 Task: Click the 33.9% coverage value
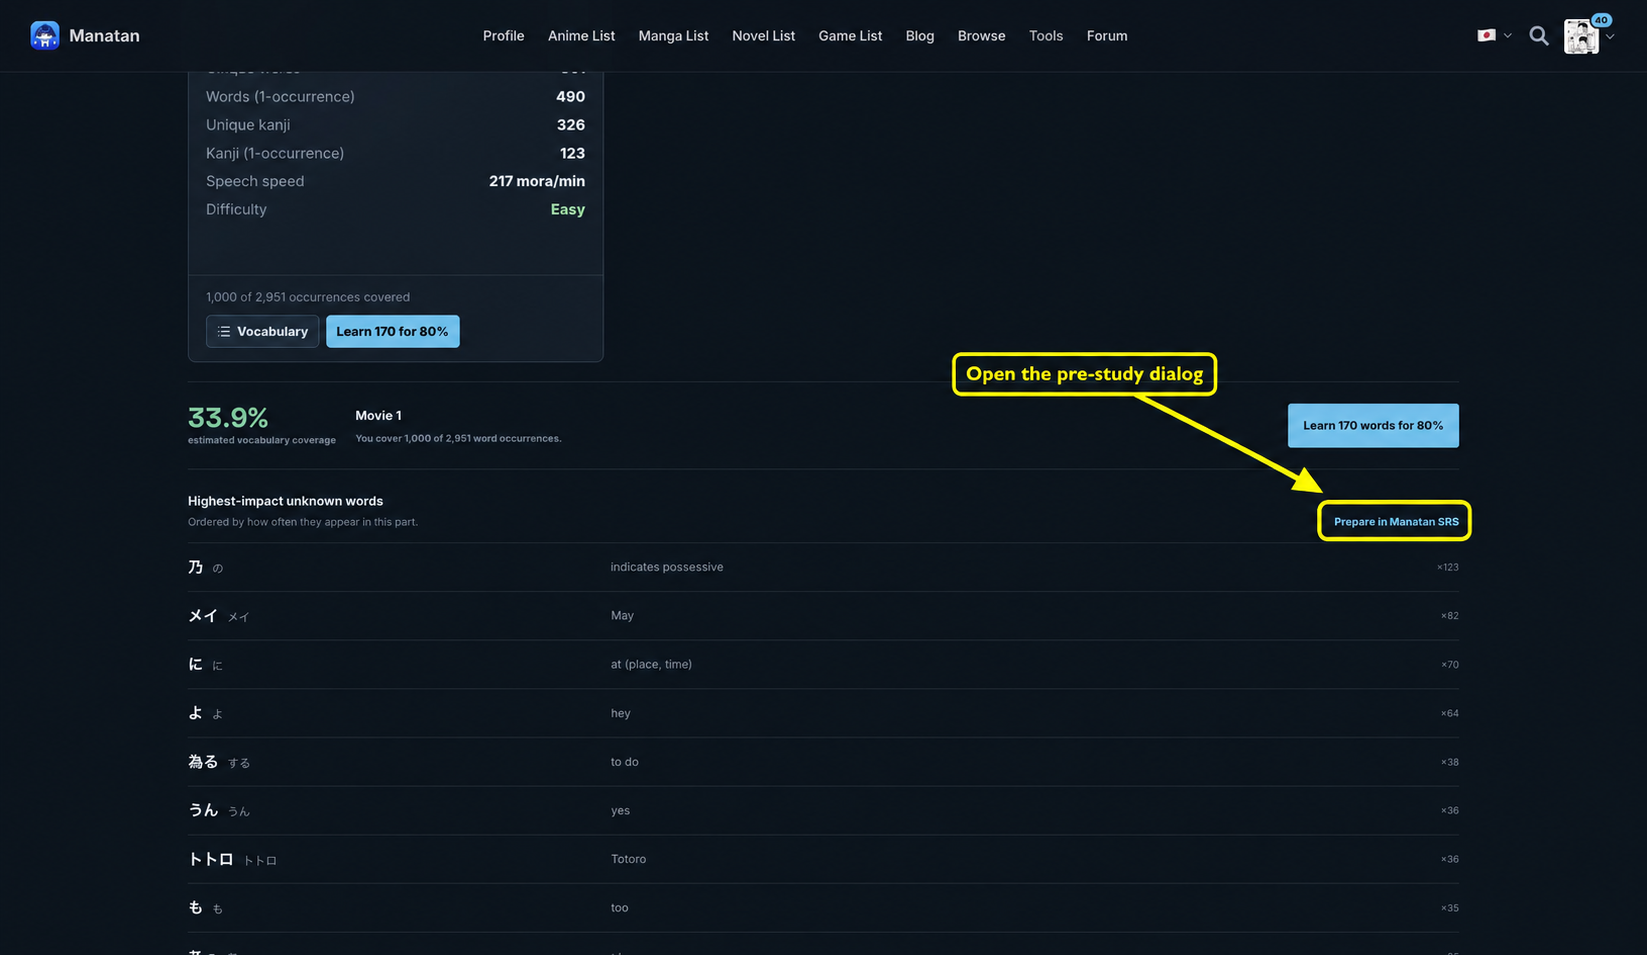tap(228, 417)
